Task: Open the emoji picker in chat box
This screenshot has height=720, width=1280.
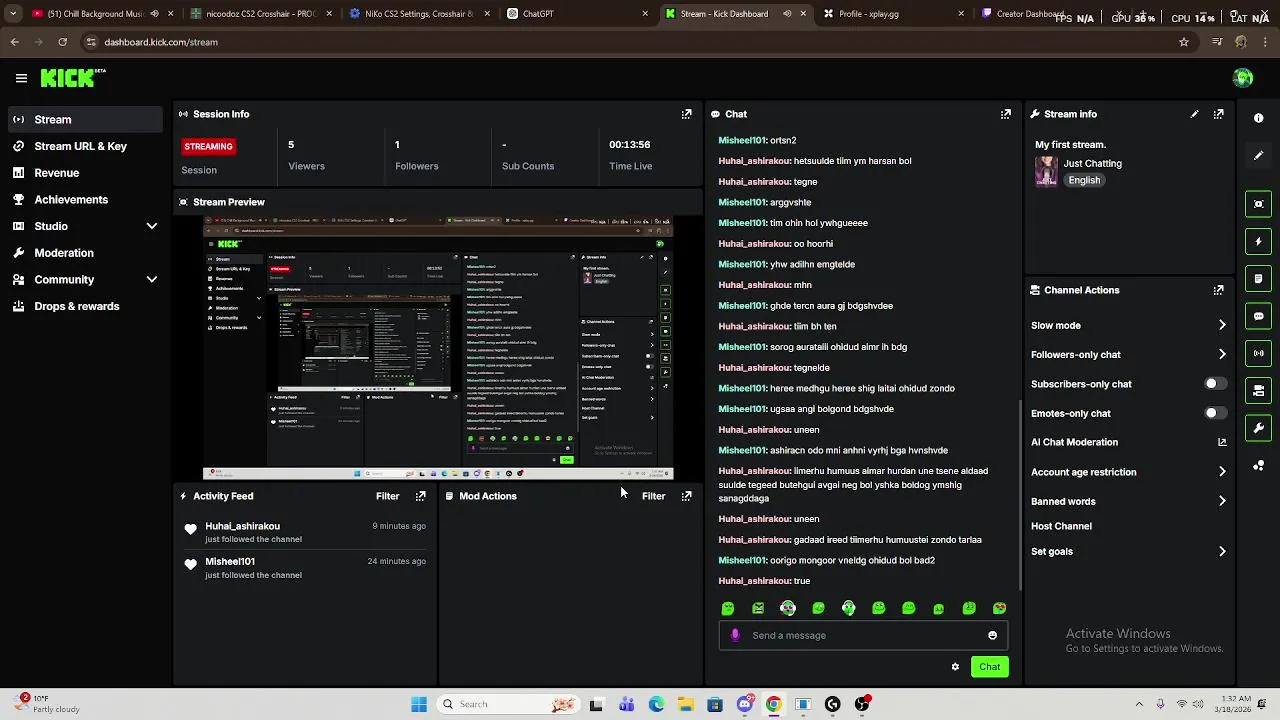Action: (x=992, y=635)
